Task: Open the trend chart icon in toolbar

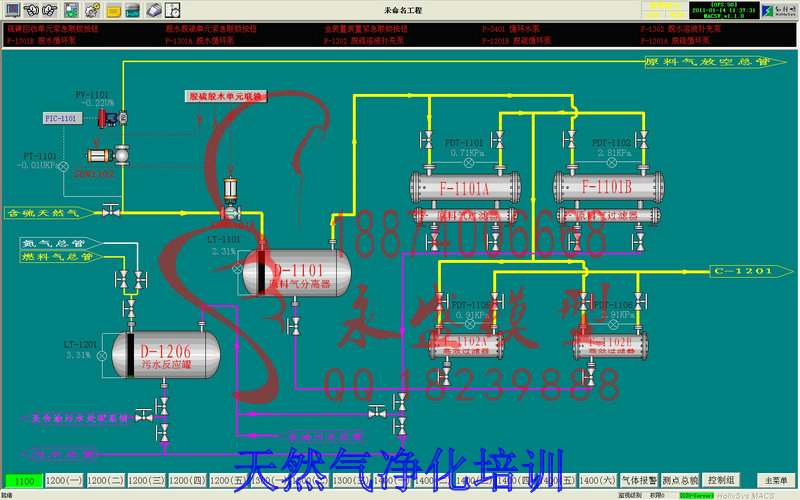Action: tap(132, 10)
